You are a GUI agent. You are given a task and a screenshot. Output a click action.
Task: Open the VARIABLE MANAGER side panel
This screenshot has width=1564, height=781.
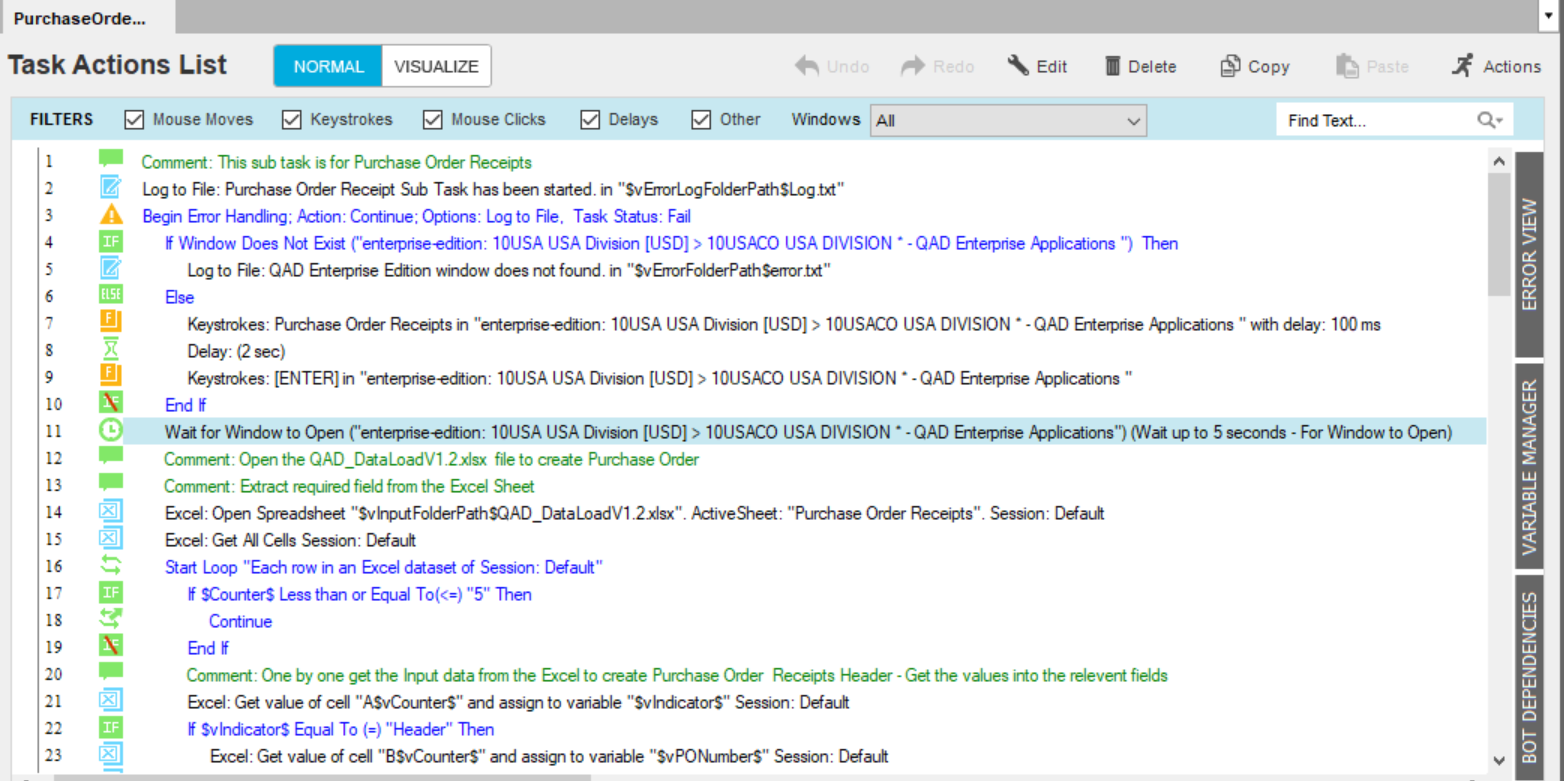click(1529, 467)
